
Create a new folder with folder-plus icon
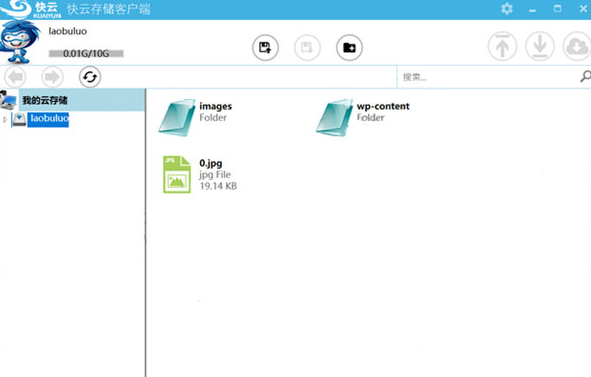pyautogui.click(x=349, y=48)
